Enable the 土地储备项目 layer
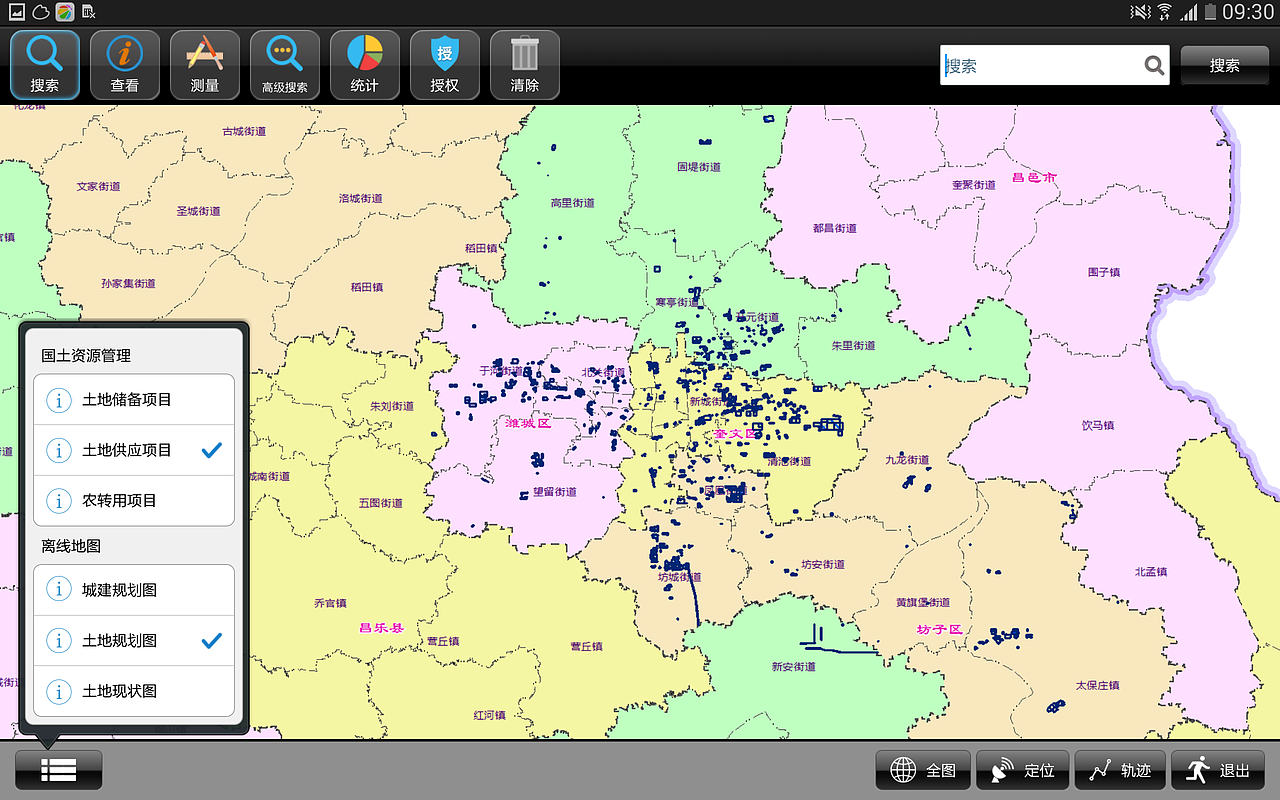1280x800 pixels. (134, 400)
